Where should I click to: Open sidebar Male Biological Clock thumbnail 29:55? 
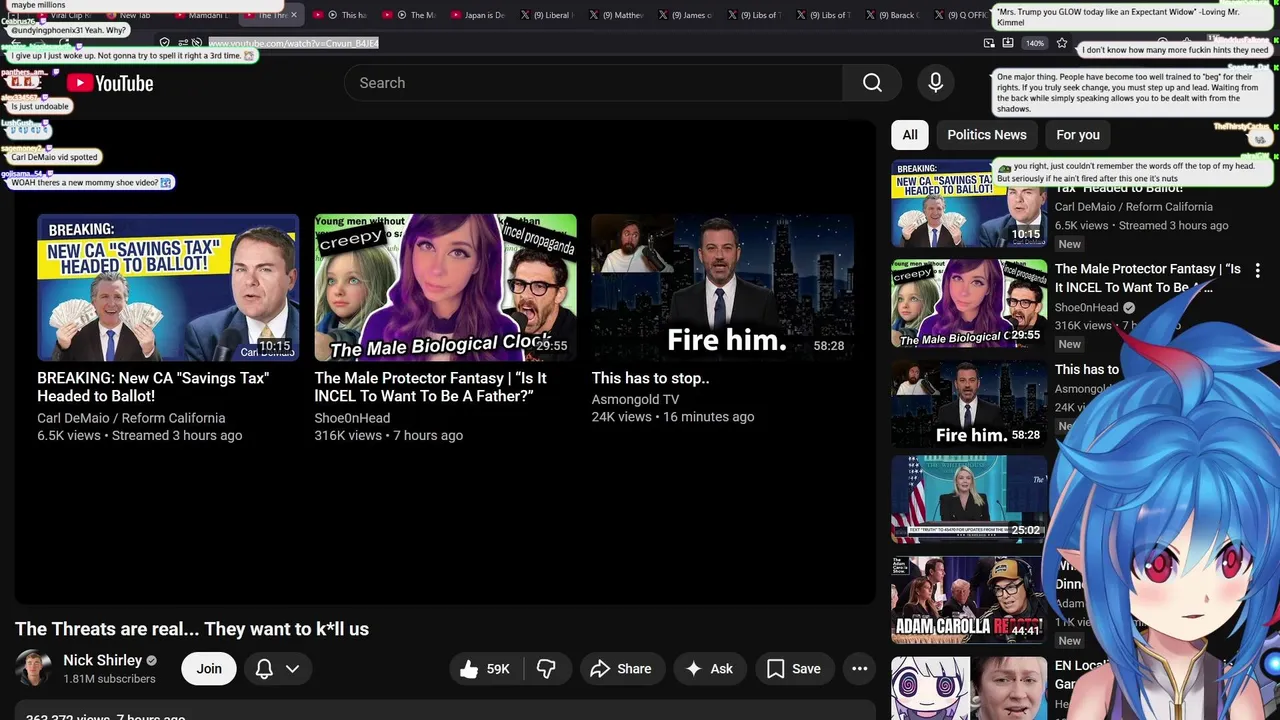point(969,303)
